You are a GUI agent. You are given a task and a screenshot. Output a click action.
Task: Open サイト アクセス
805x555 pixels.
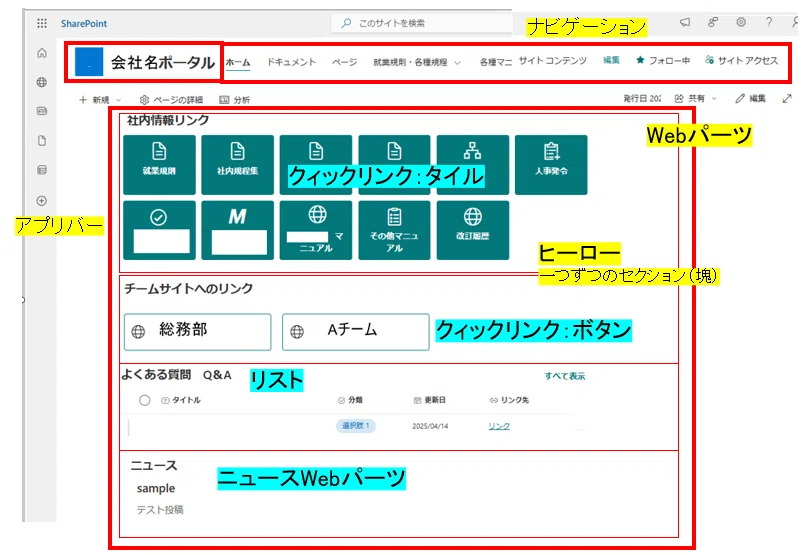tap(741, 61)
